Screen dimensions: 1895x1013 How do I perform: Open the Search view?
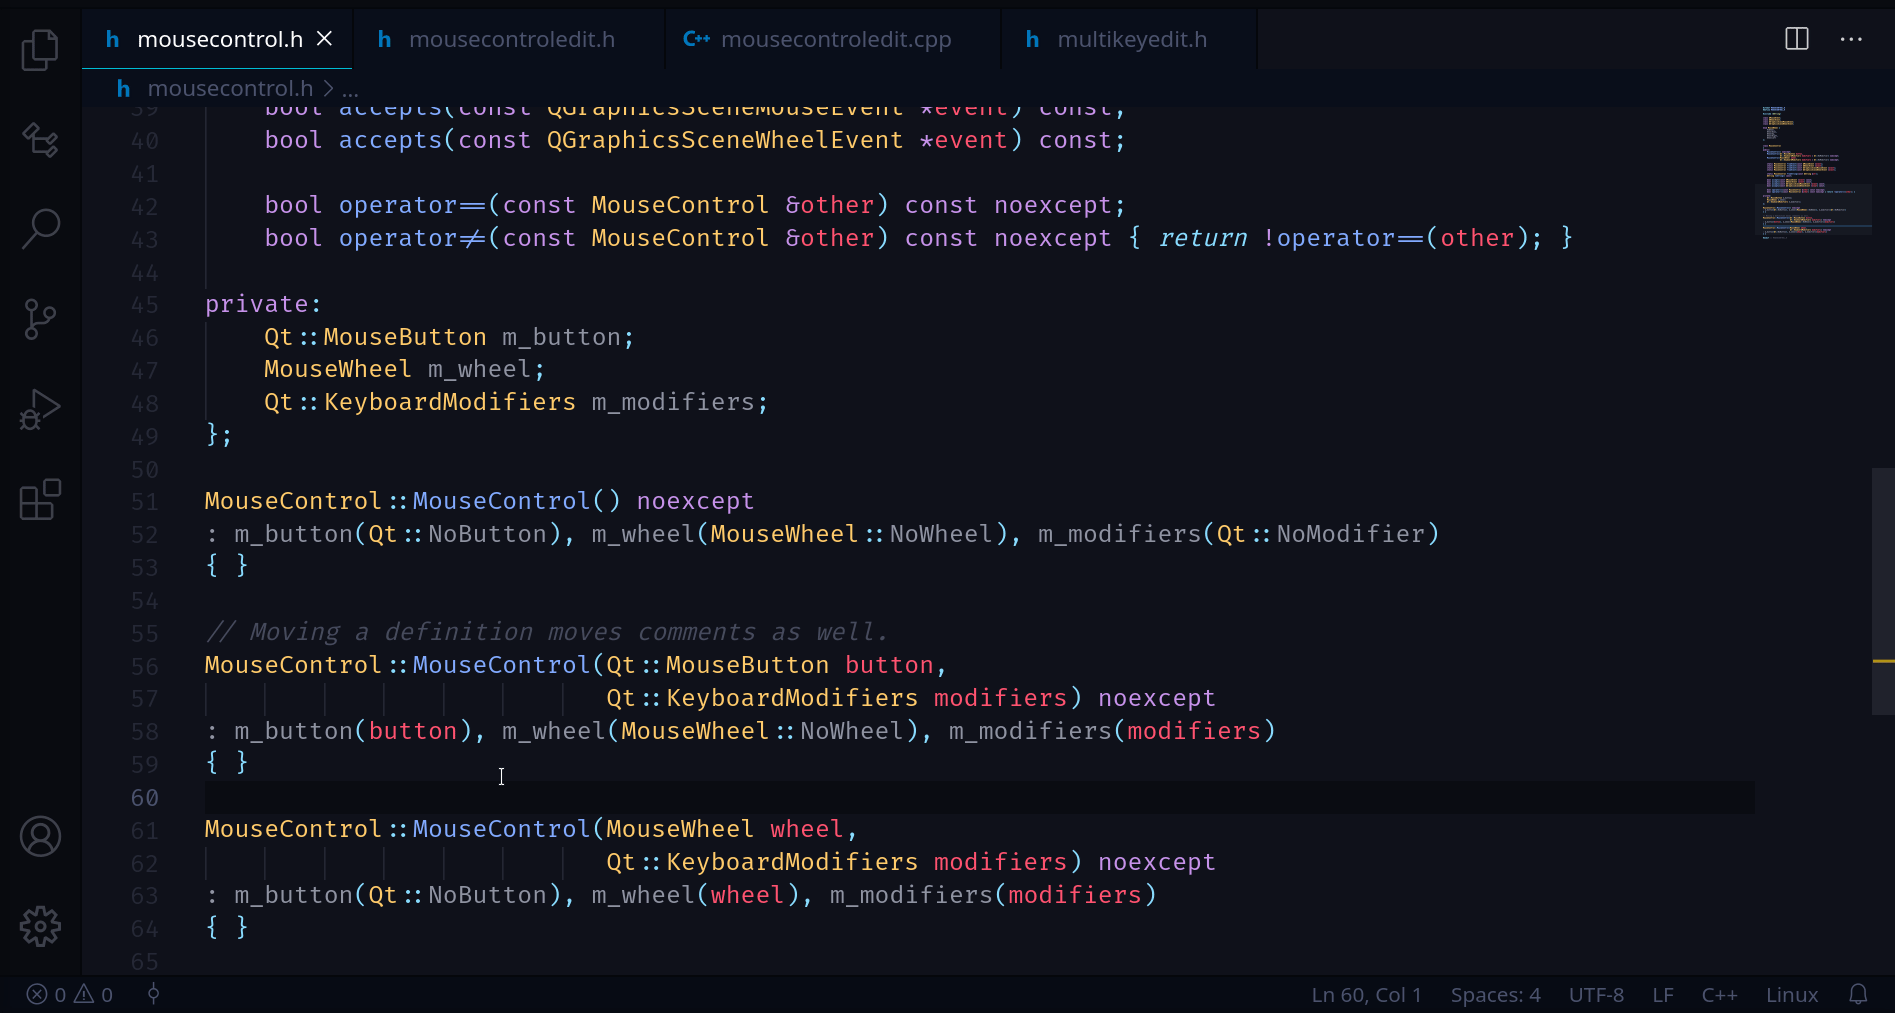40,228
